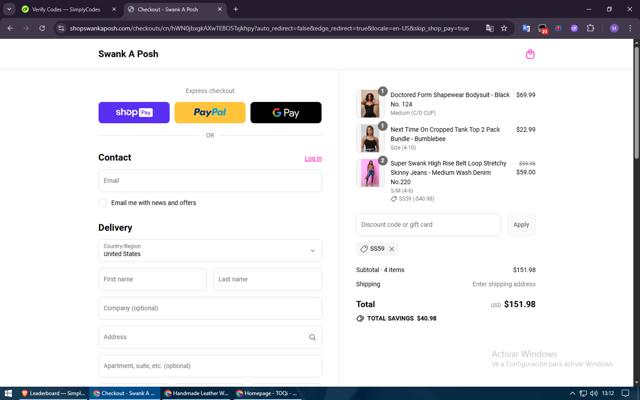This screenshot has width=640, height=400.
Task: Click the $69.99 bodysuit price
Action: coord(526,95)
